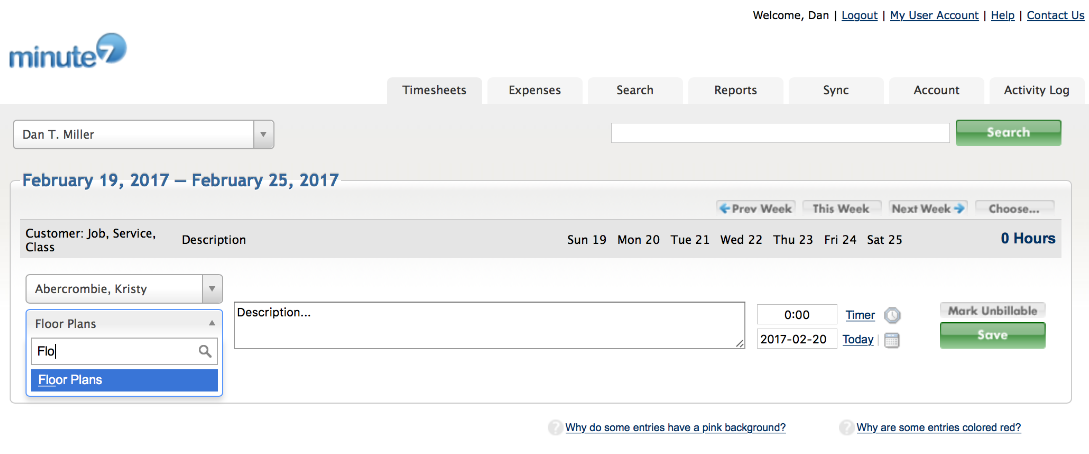The height and width of the screenshot is (454, 1089).
Task: Focus the top search text field
Action: tap(780, 133)
